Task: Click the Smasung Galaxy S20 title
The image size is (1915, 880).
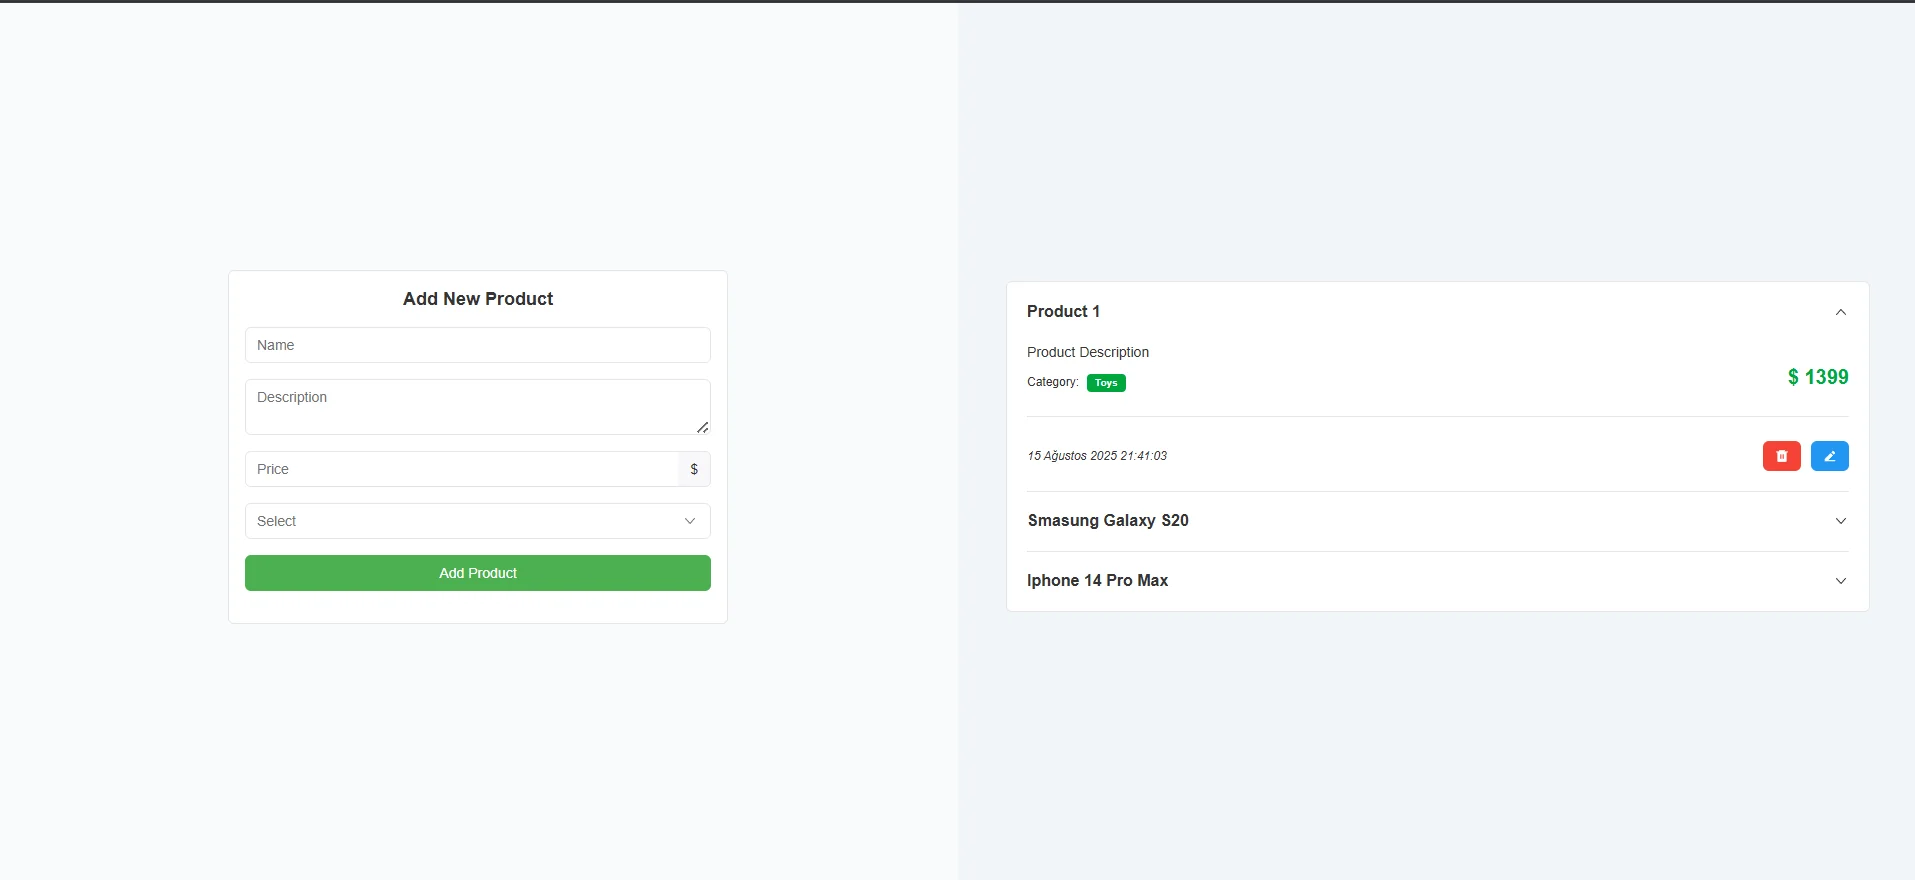Action: pos(1108,521)
